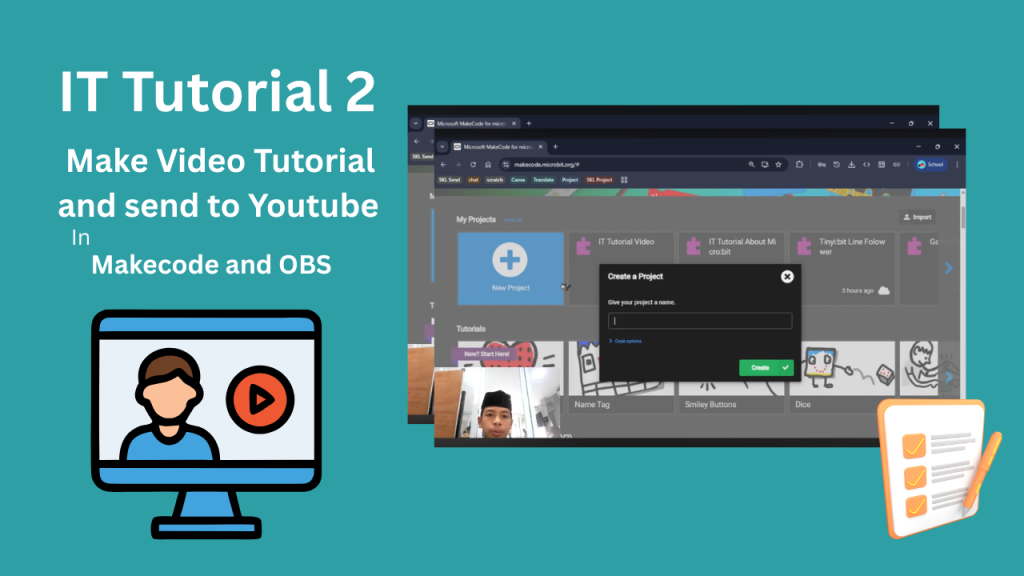Click the home icon in the browser toolbar
The image size is (1024, 576).
click(488, 165)
